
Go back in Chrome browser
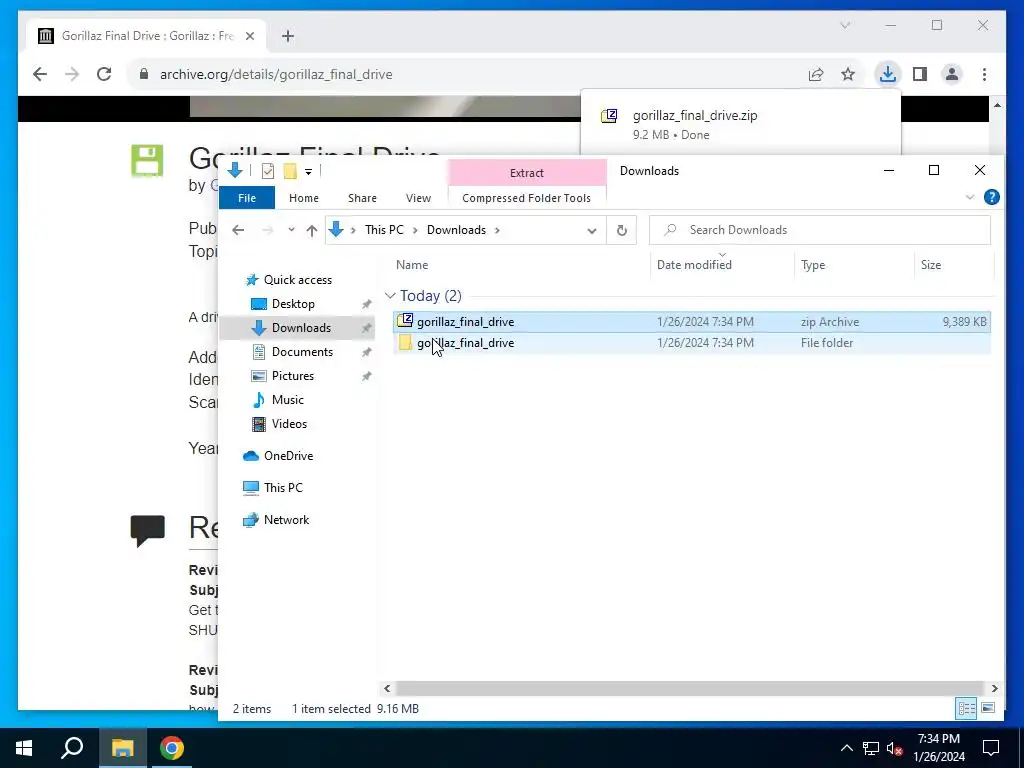tap(40, 74)
